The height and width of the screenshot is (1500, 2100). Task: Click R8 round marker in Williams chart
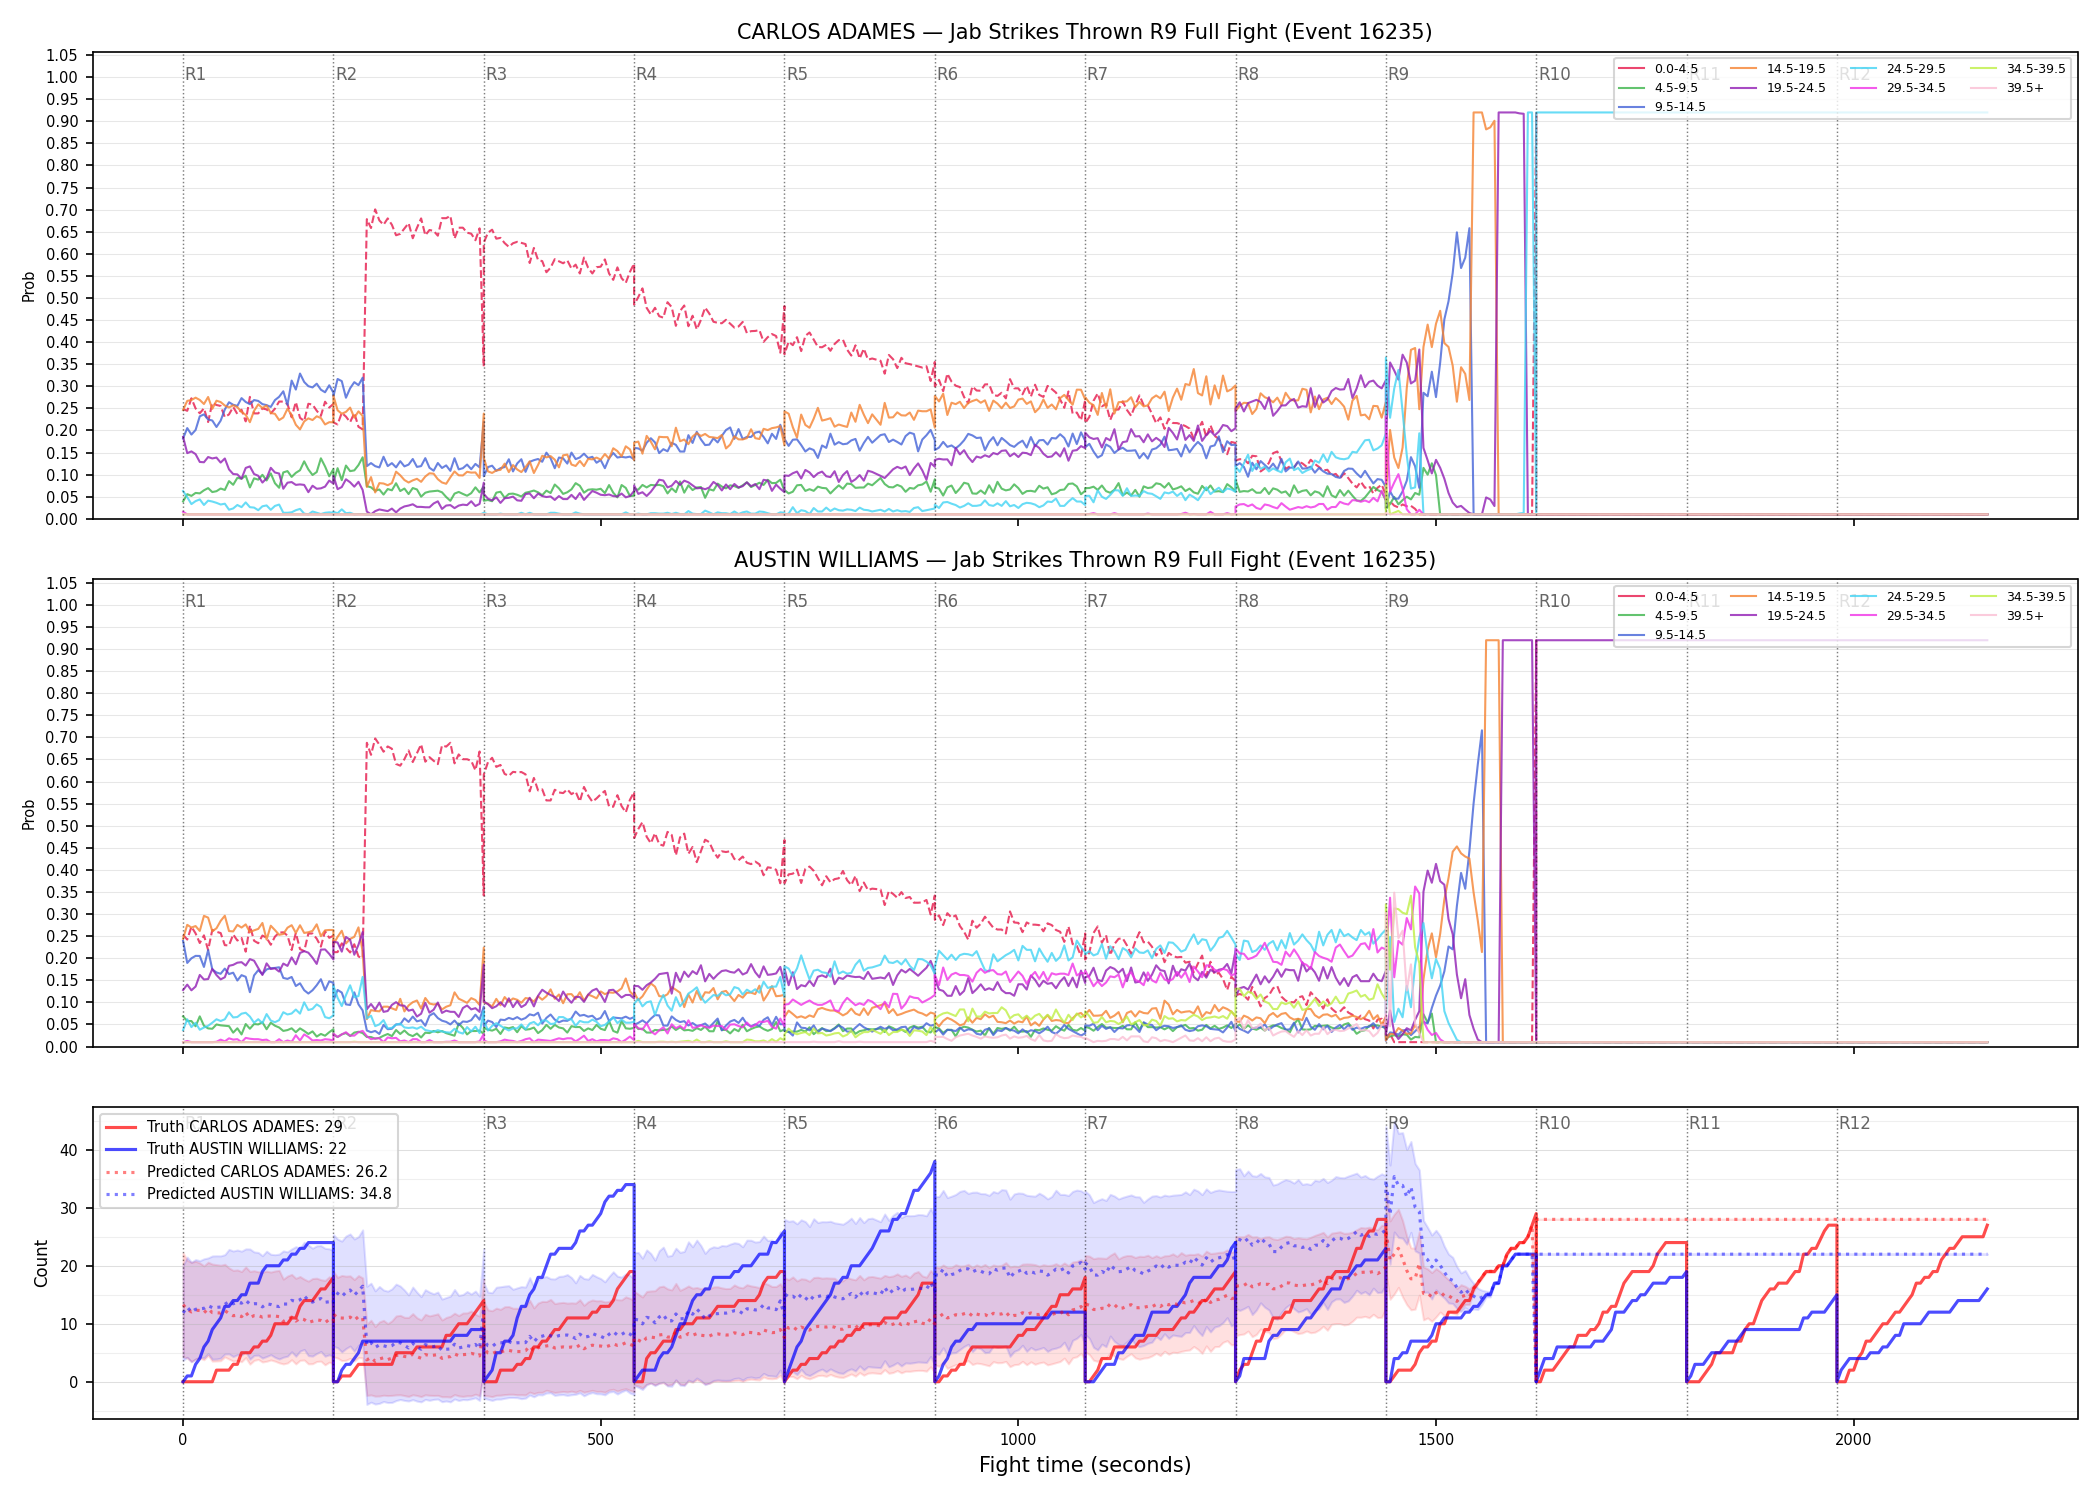point(1248,601)
